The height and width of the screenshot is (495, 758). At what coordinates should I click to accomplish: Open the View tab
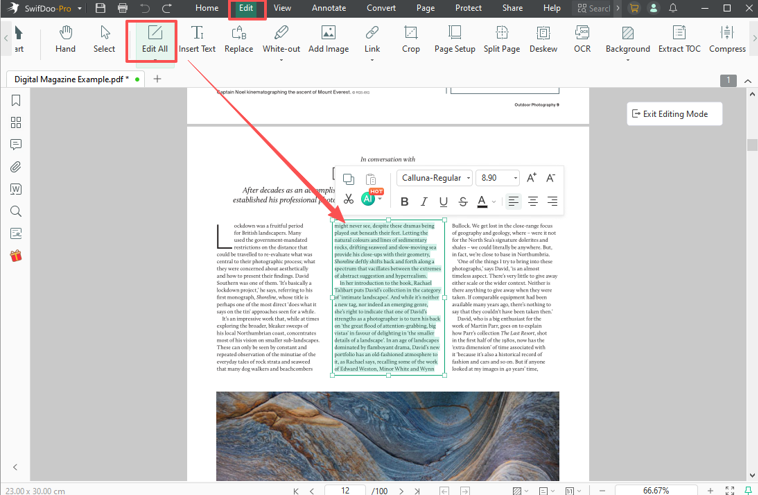click(282, 8)
